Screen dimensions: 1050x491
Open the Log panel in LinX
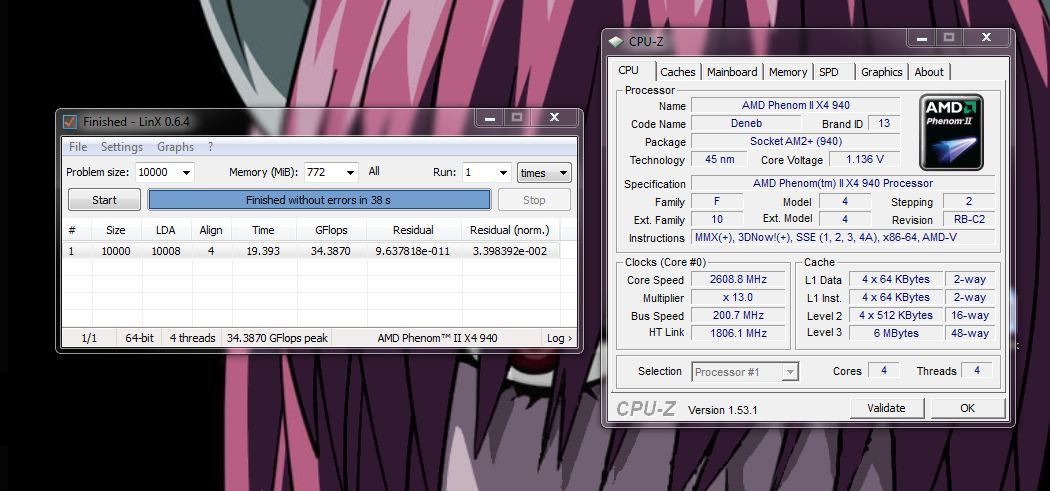pyautogui.click(x=559, y=338)
